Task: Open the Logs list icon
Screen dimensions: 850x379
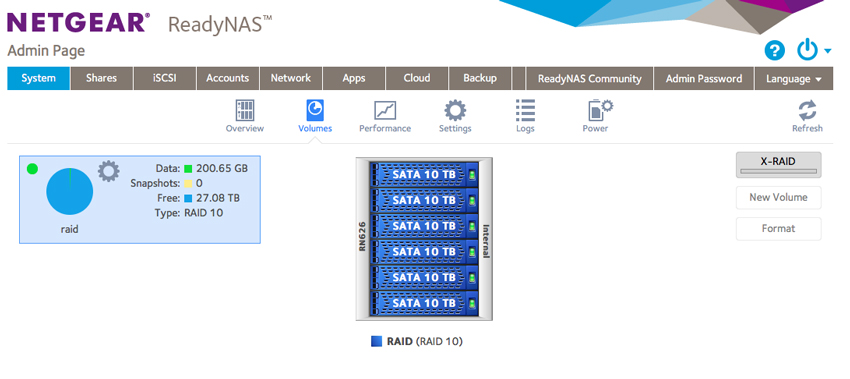Action: tap(525, 111)
